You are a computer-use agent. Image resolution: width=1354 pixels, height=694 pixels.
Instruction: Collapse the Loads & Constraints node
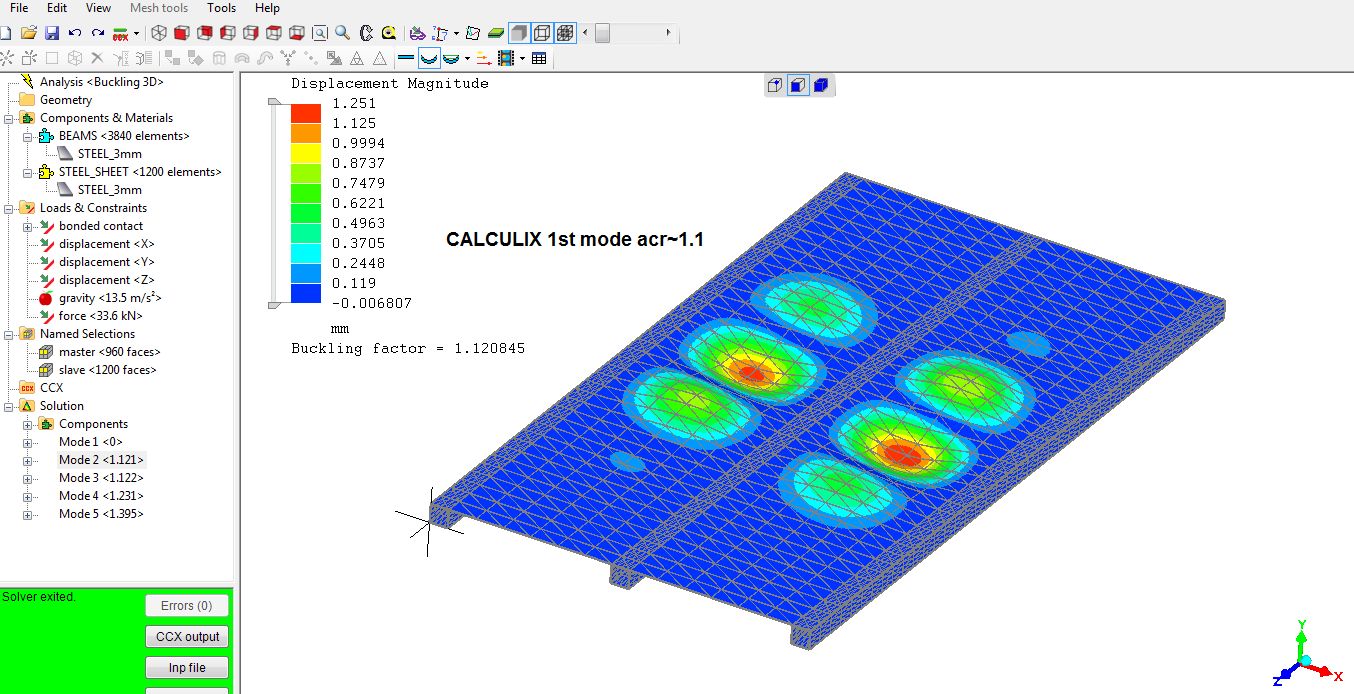(9, 208)
